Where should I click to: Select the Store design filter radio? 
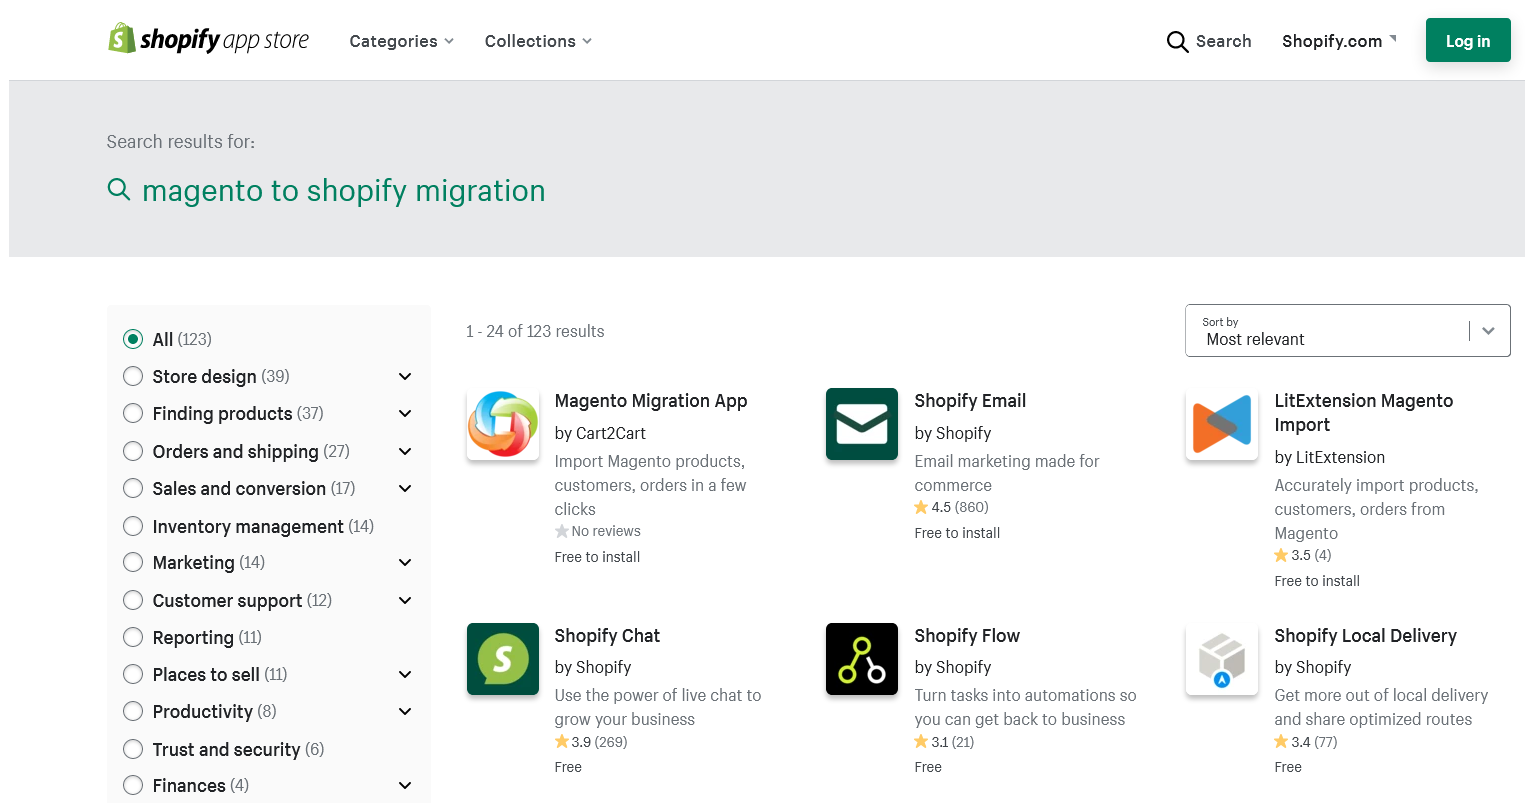click(x=133, y=376)
